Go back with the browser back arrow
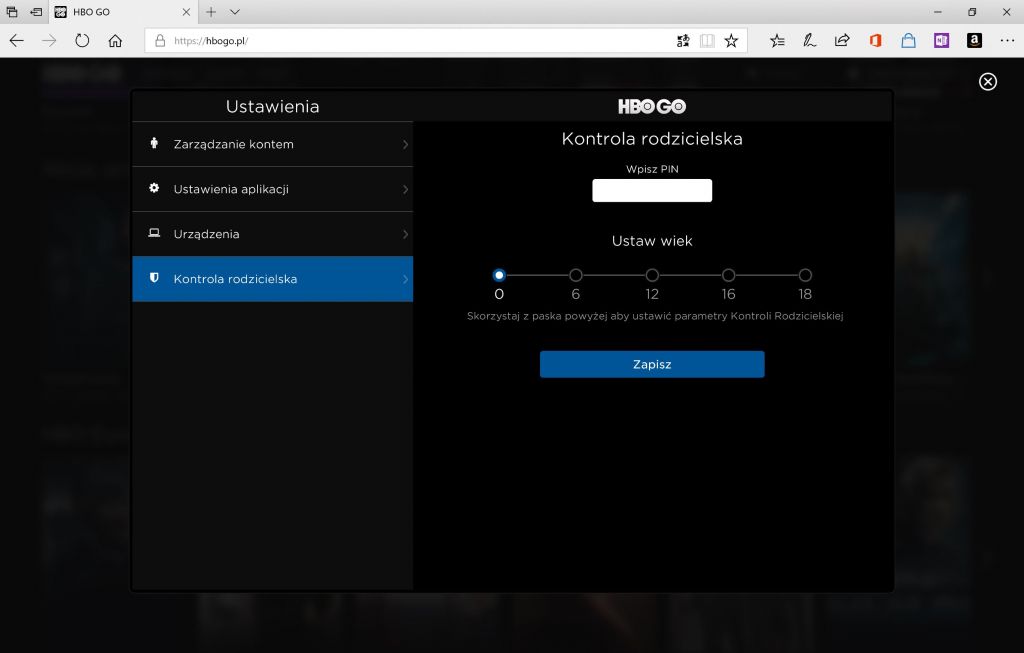This screenshot has width=1024, height=653. tap(16, 40)
